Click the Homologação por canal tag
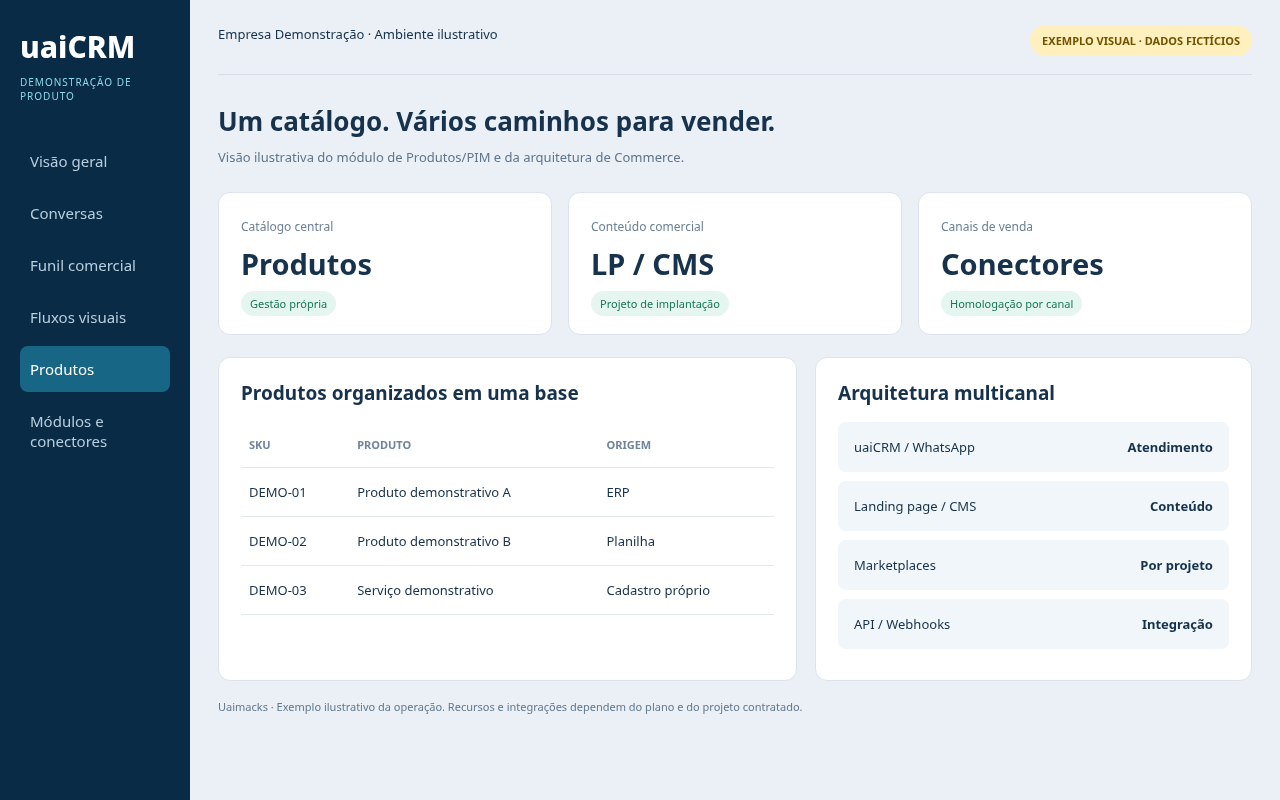This screenshot has width=1280, height=800. (1011, 304)
